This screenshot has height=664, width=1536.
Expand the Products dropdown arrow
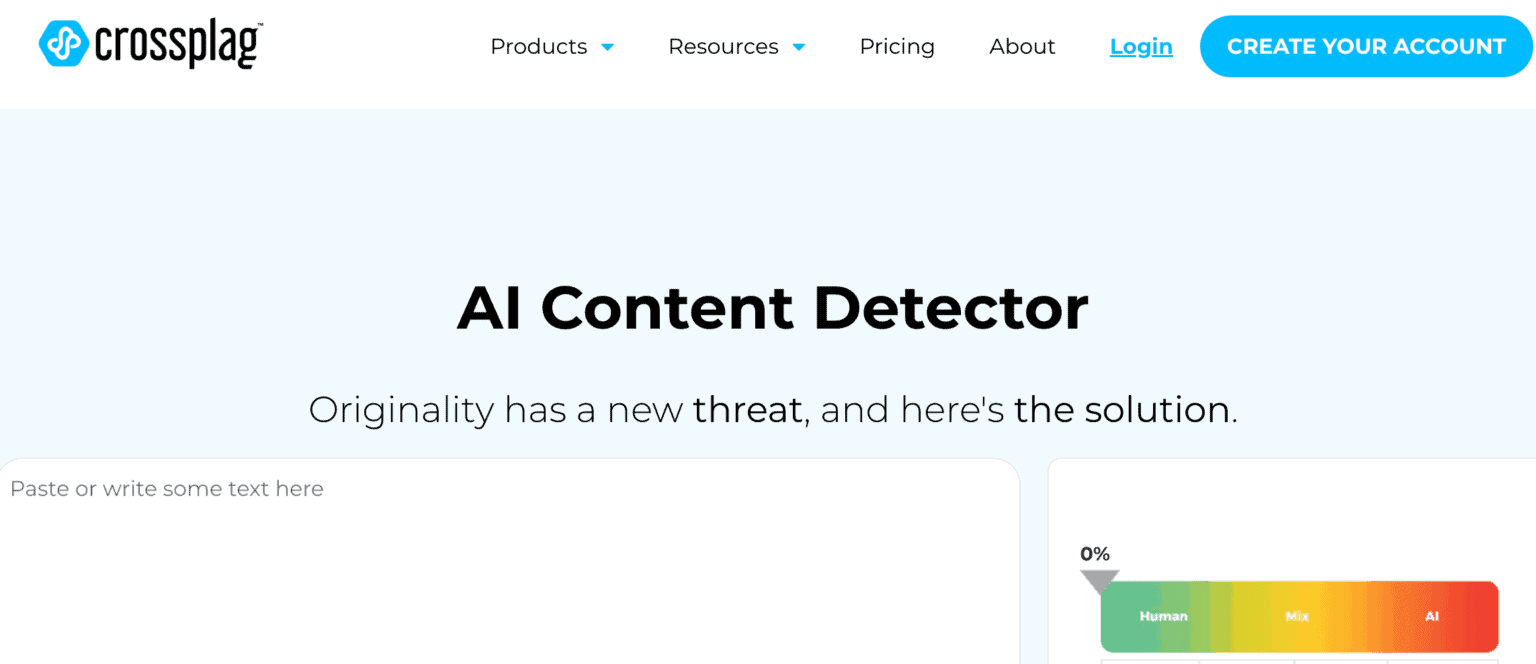coord(607,47)
